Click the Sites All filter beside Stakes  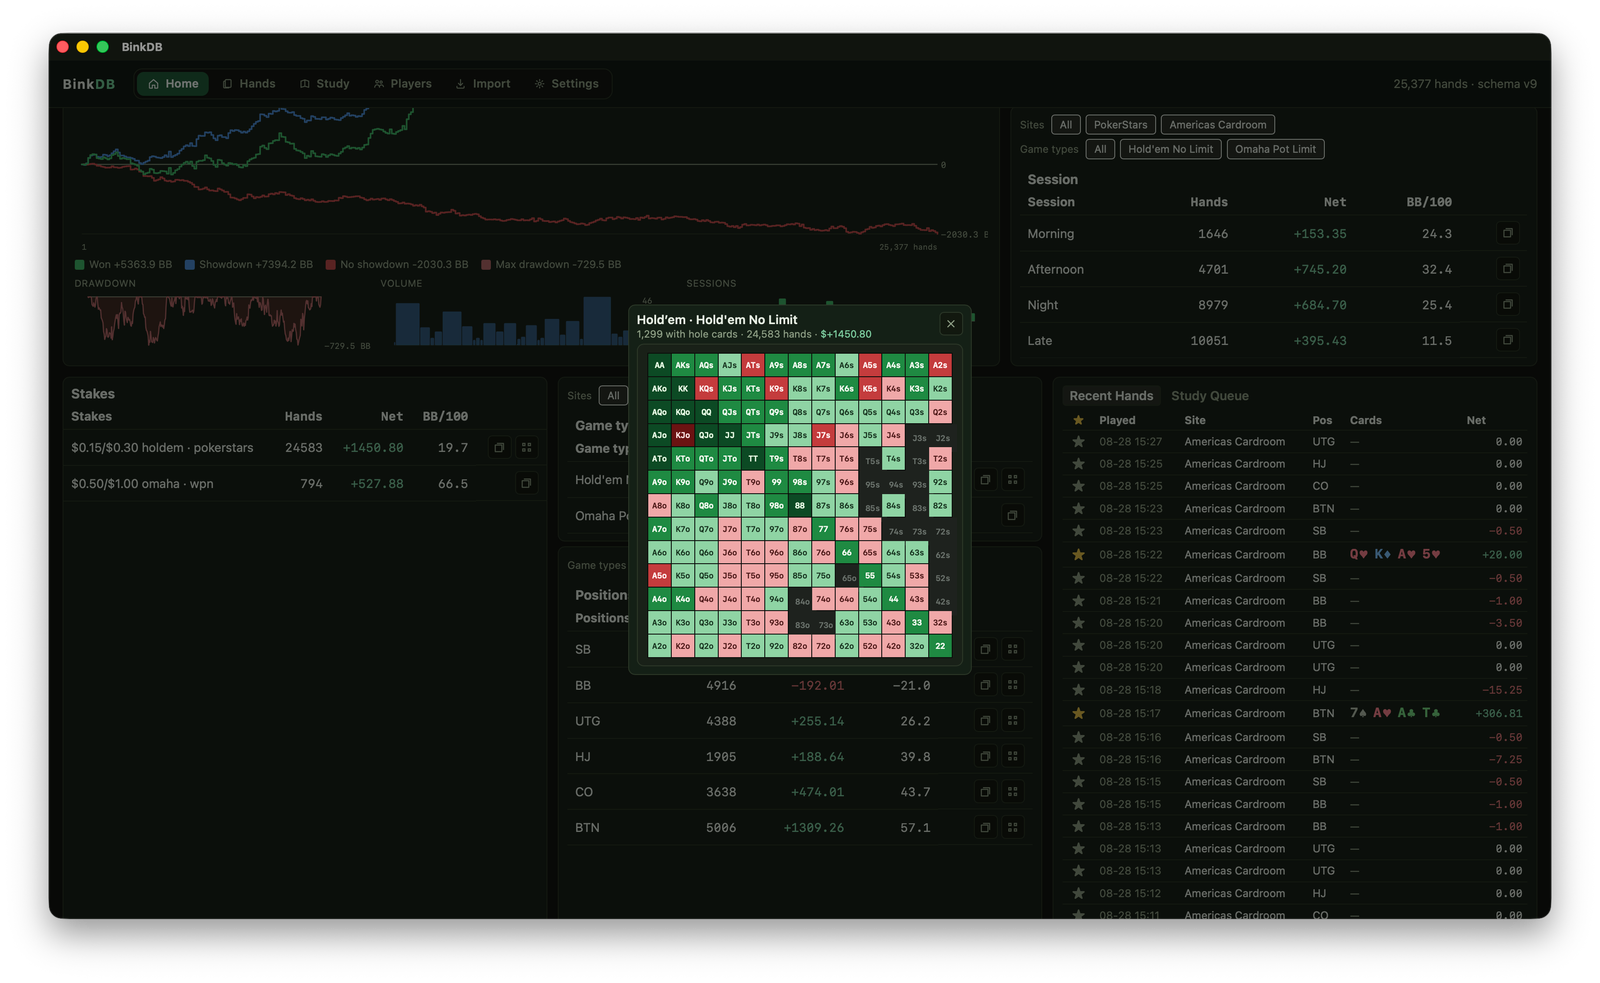(x=613, y=396)
